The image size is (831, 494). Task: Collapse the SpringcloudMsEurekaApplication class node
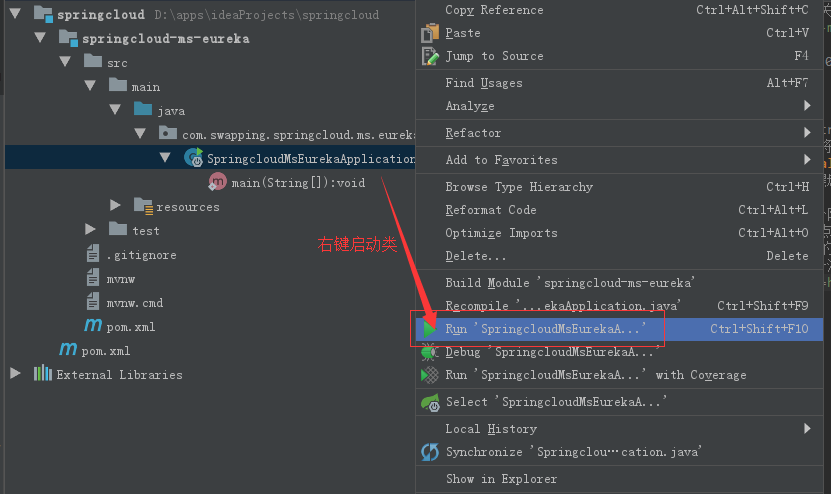[x=165, y=158]
